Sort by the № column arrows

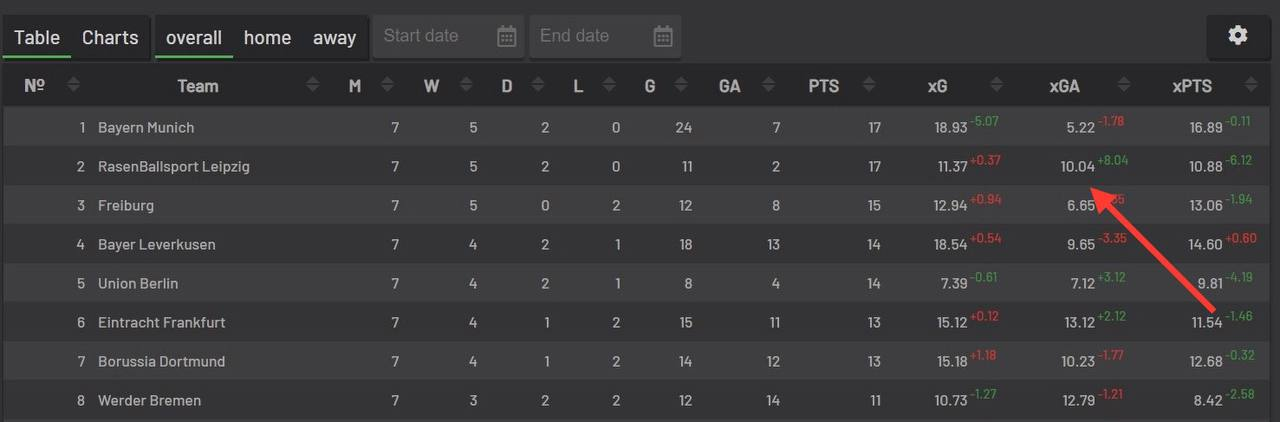[x=73, y=86]
